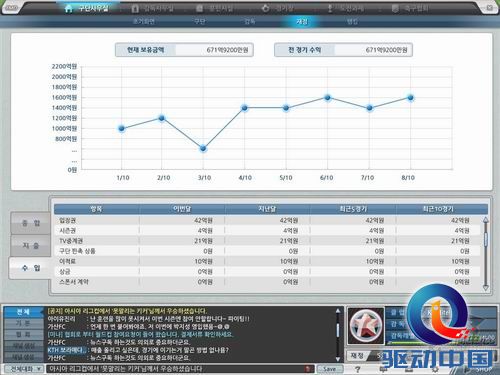Open help with the question mark icon

click(357, 369)
